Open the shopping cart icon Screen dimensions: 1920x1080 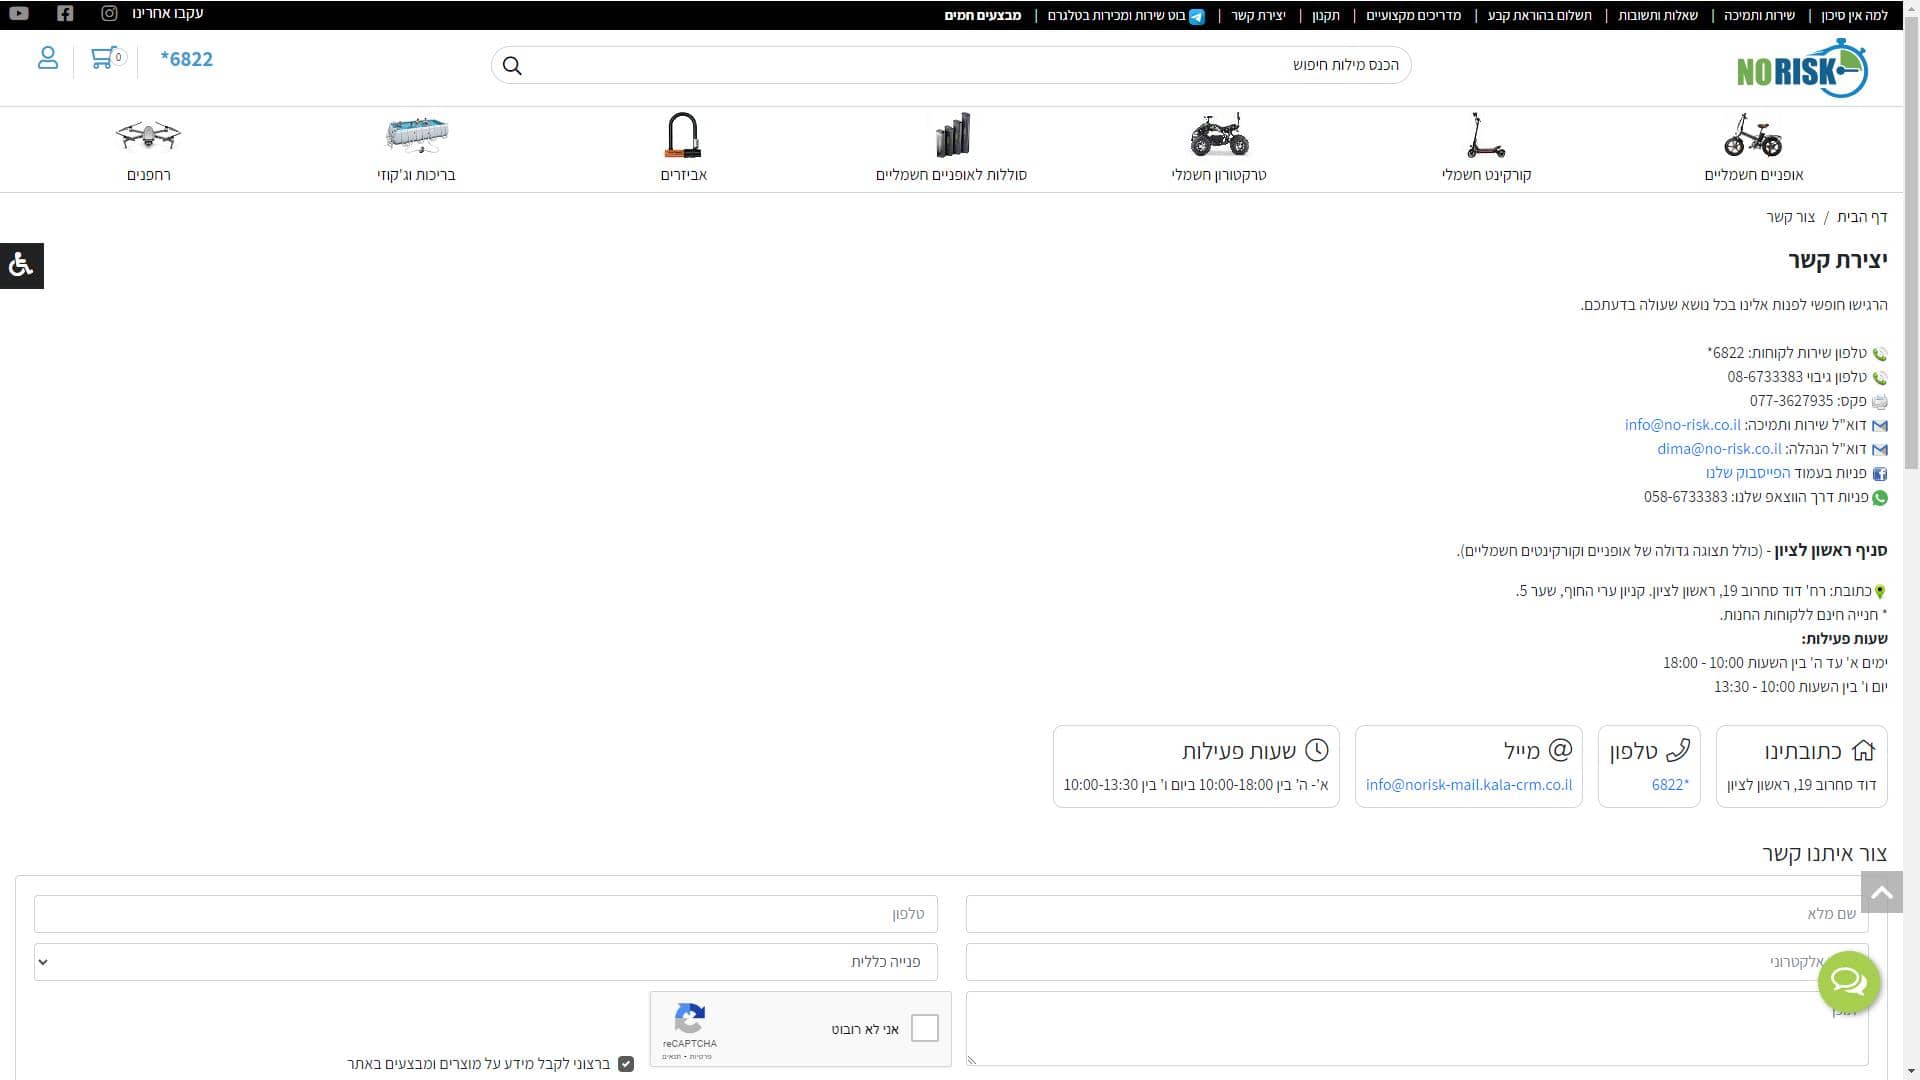pyautogui.click(x=103, y=59)
